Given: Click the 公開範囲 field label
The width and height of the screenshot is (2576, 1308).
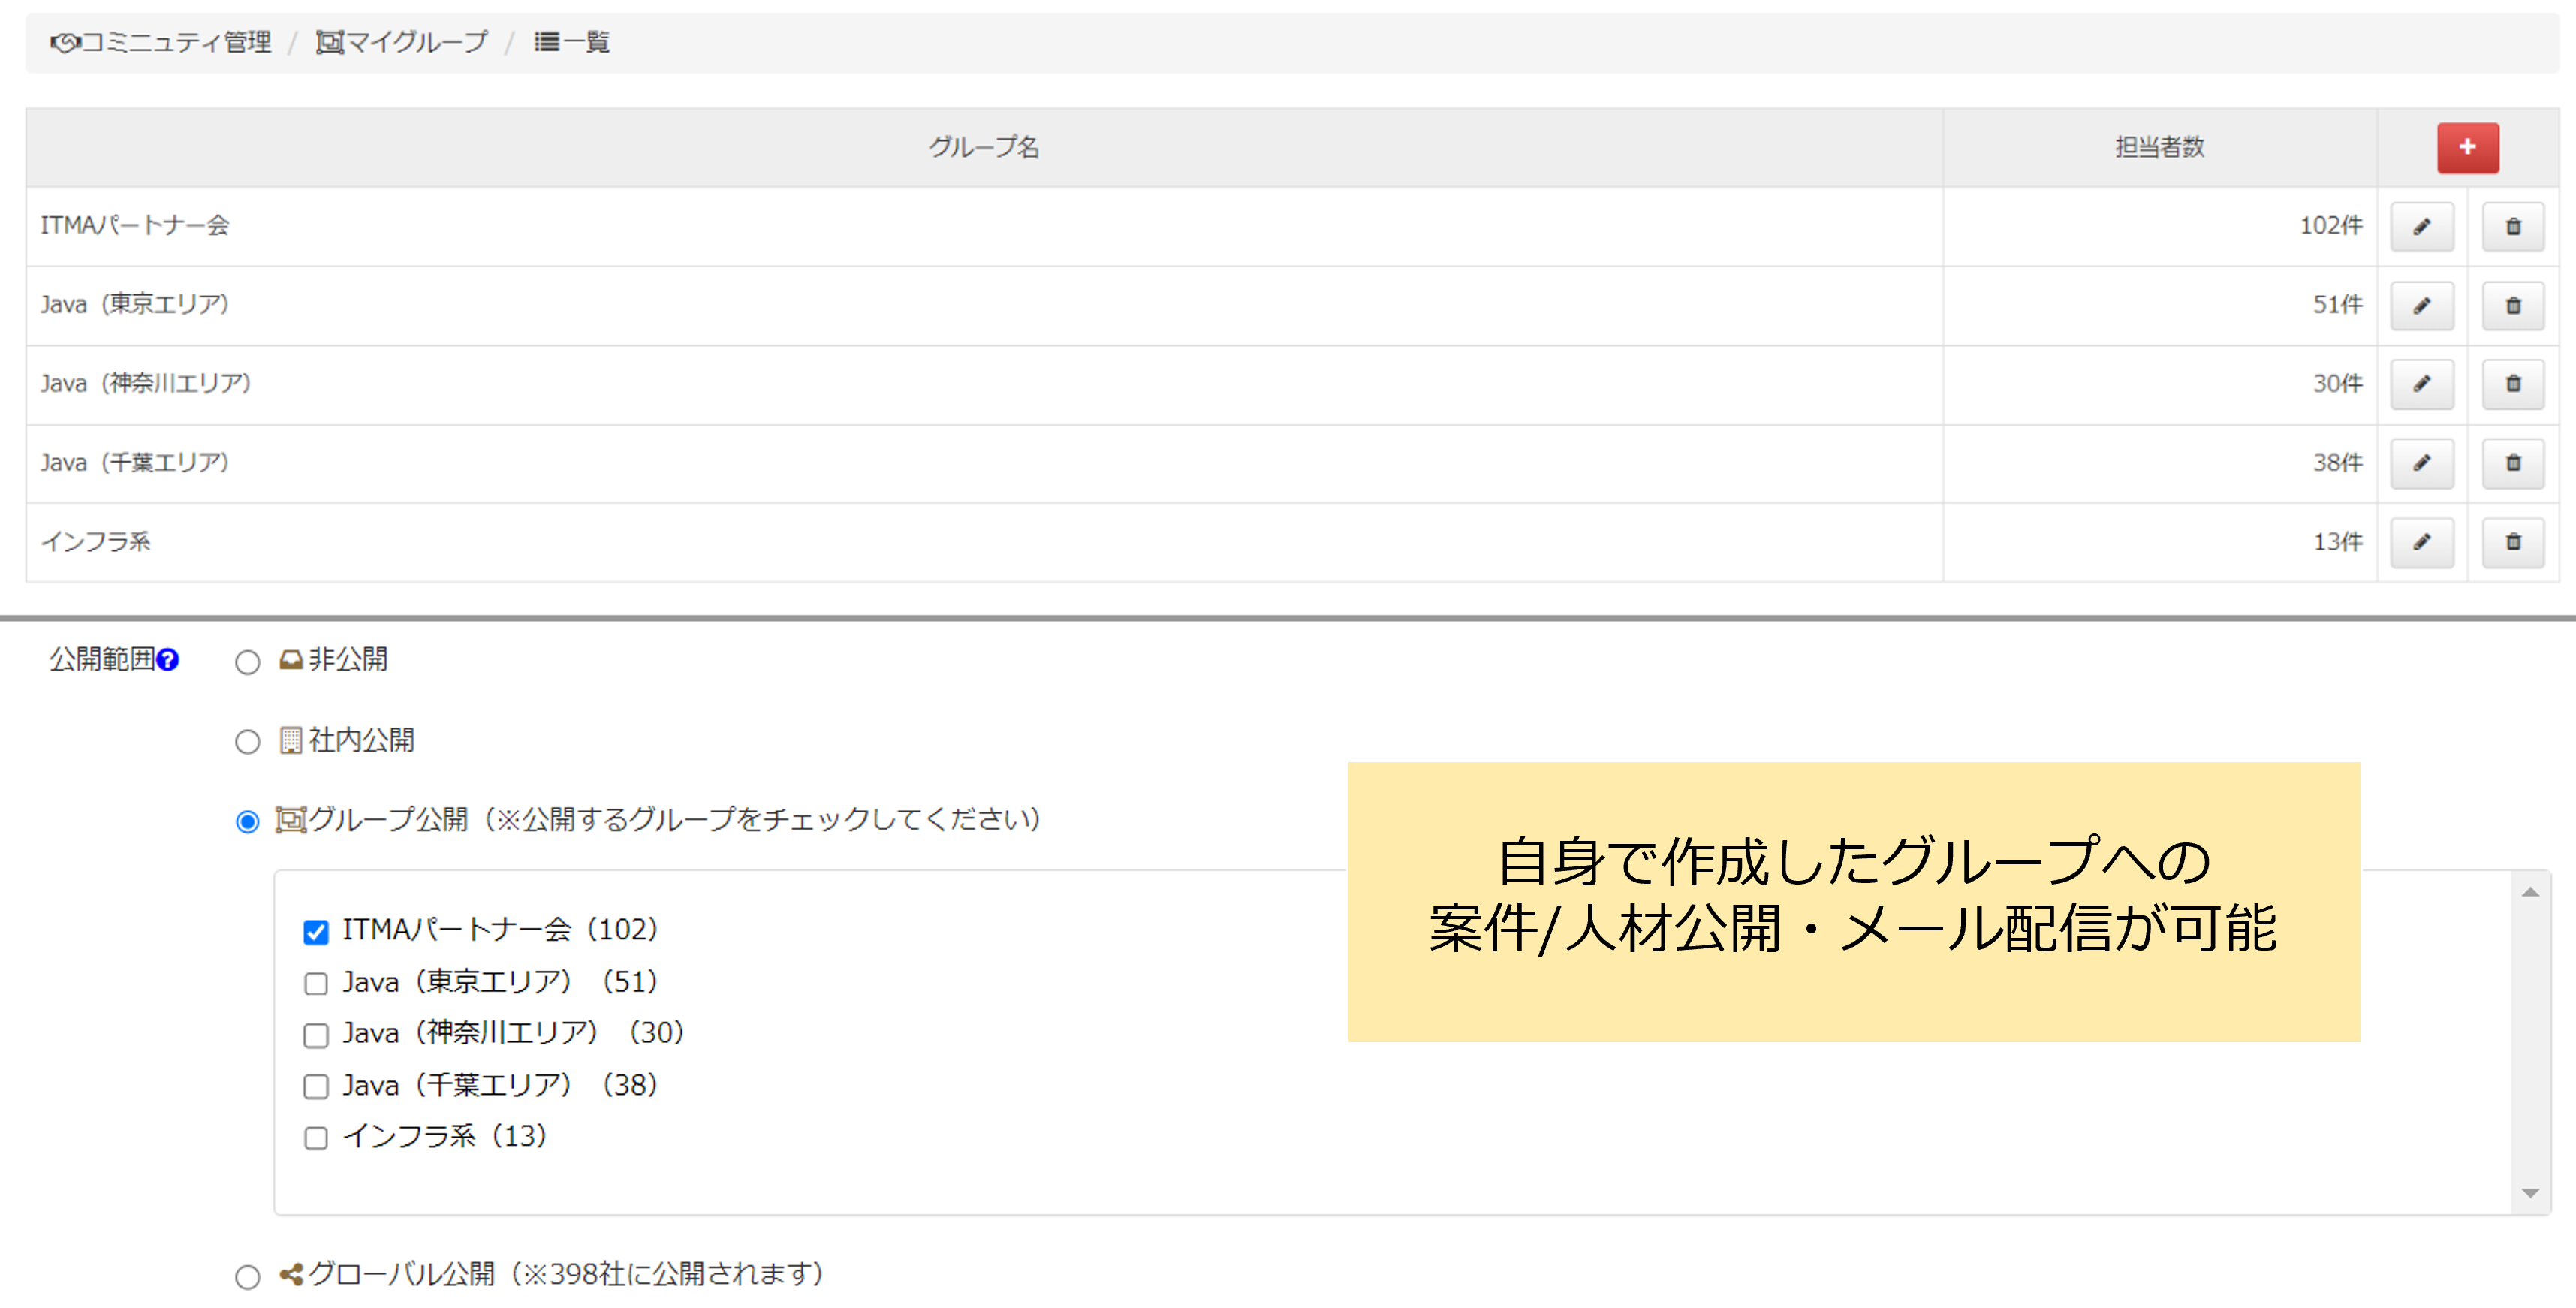Looking at the screenshot, I should click(102, 659).
